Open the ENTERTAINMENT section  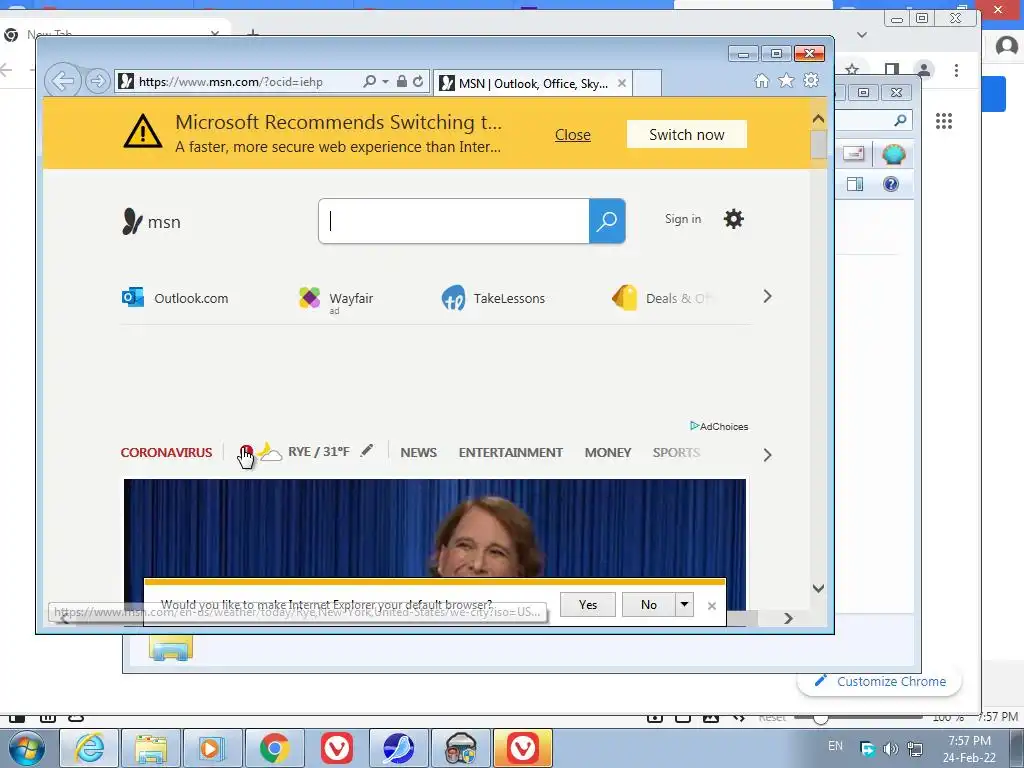[x=511, y=452]
